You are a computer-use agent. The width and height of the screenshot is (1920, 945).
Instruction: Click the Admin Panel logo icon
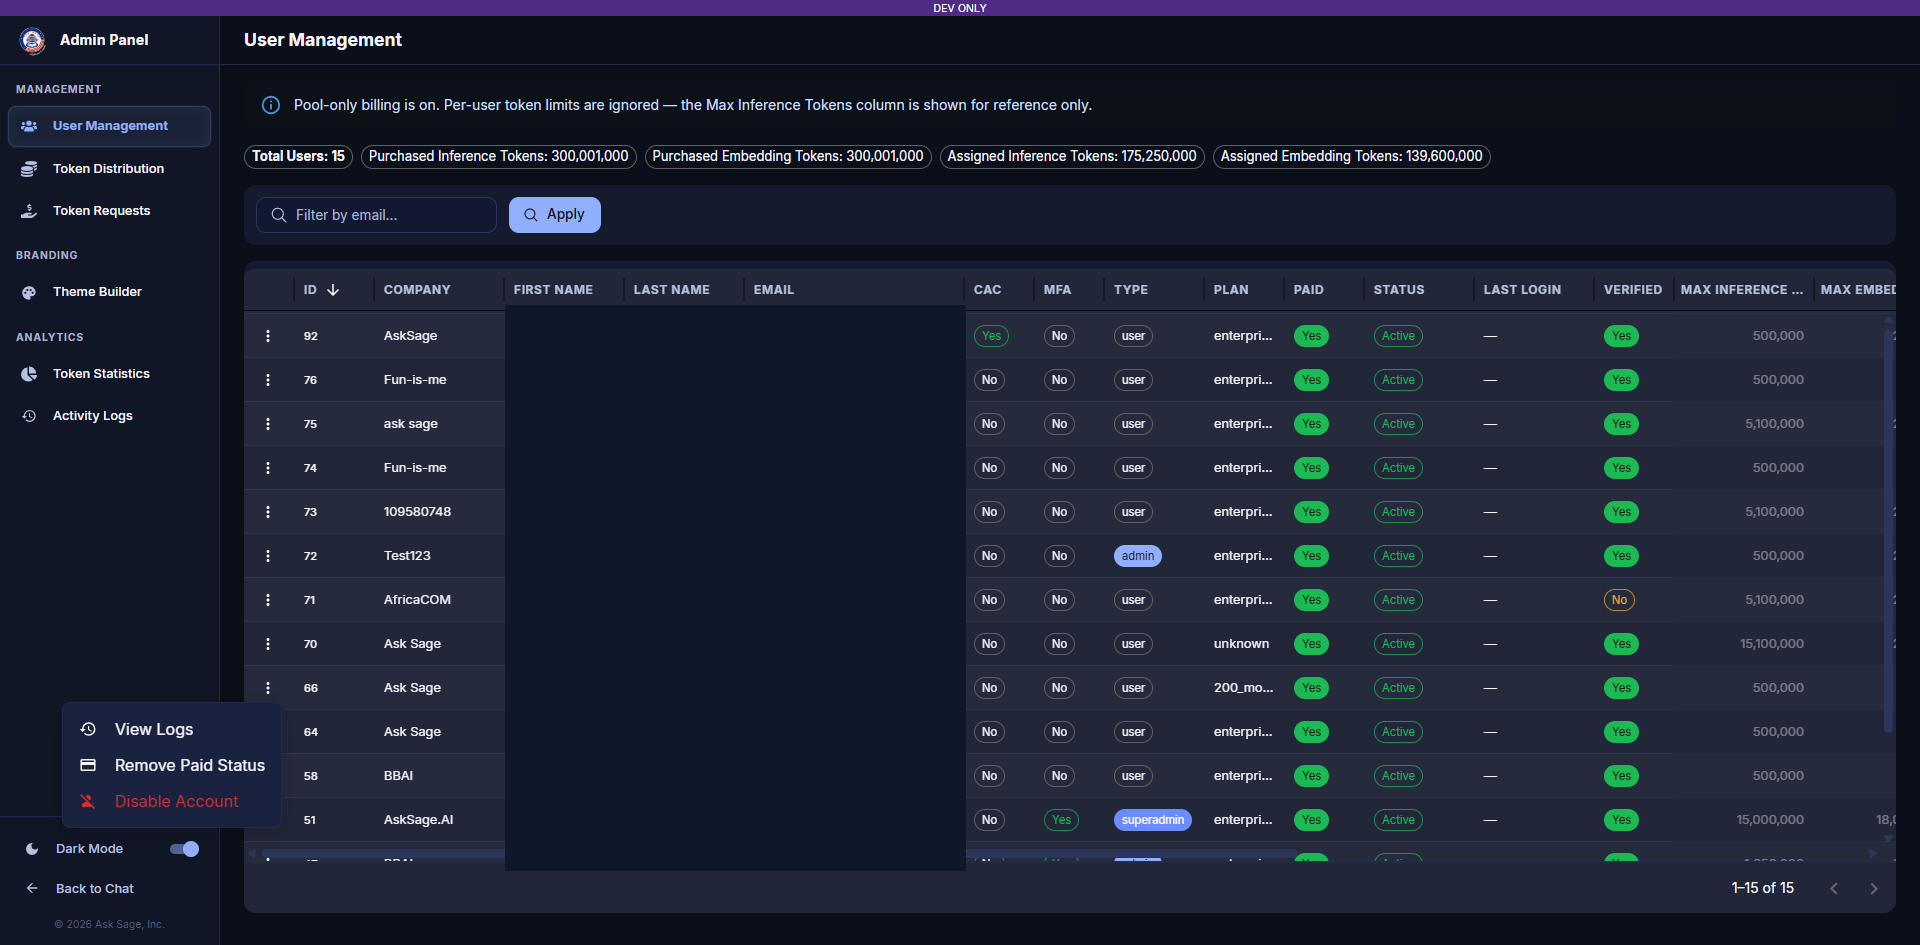[32, 41]
